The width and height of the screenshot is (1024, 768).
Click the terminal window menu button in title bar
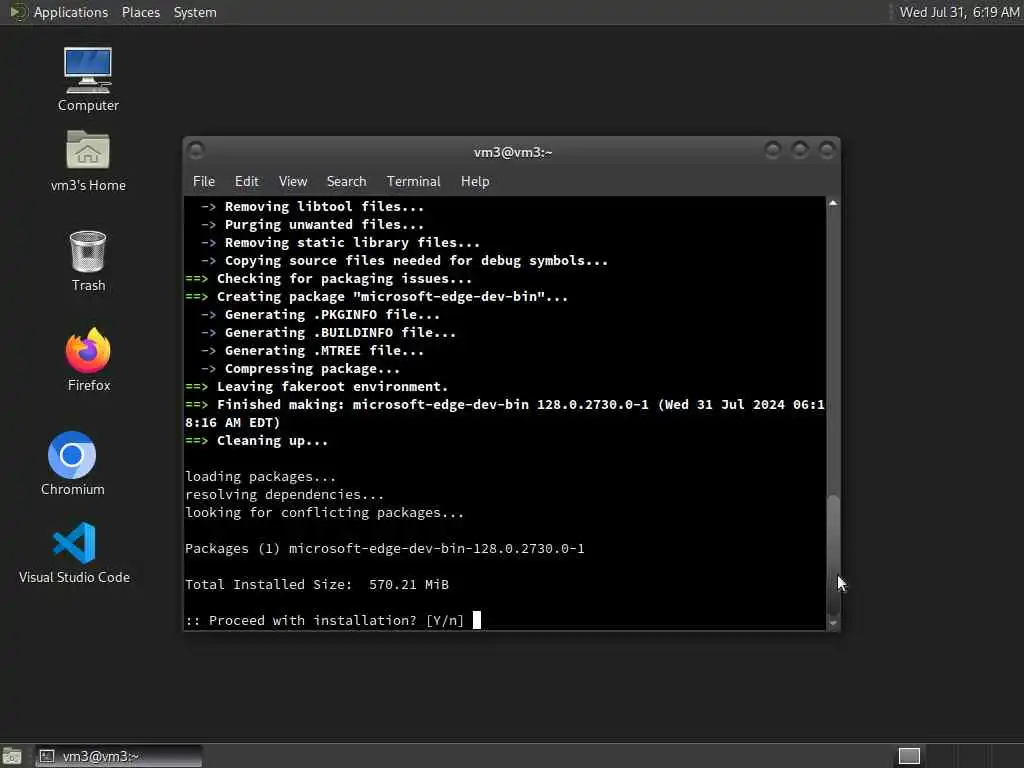196,151
